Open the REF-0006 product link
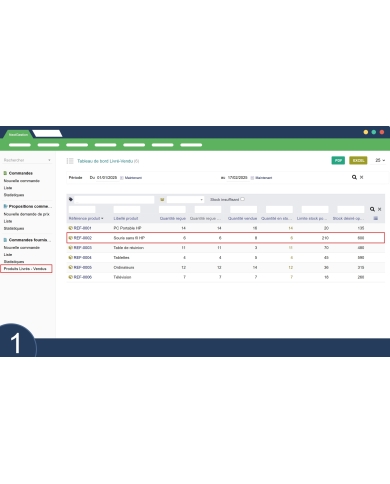Image resolution: width=390 pixels, height=484 pixels. [x=83, y=277]
